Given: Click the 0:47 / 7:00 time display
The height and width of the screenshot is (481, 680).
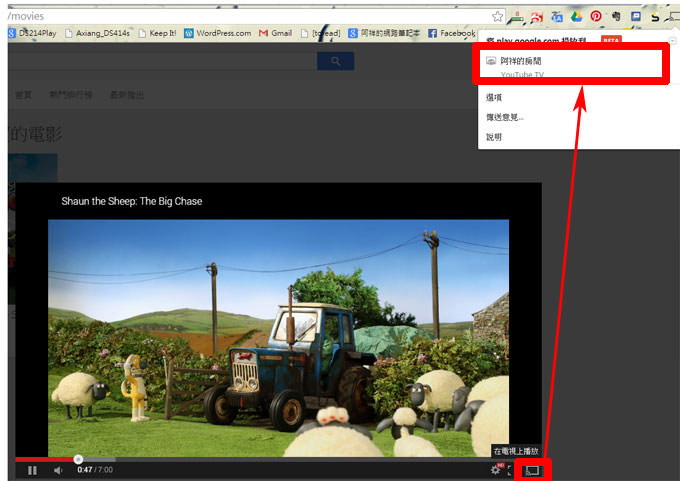Looking at the screenshot, I should point(95,470).
